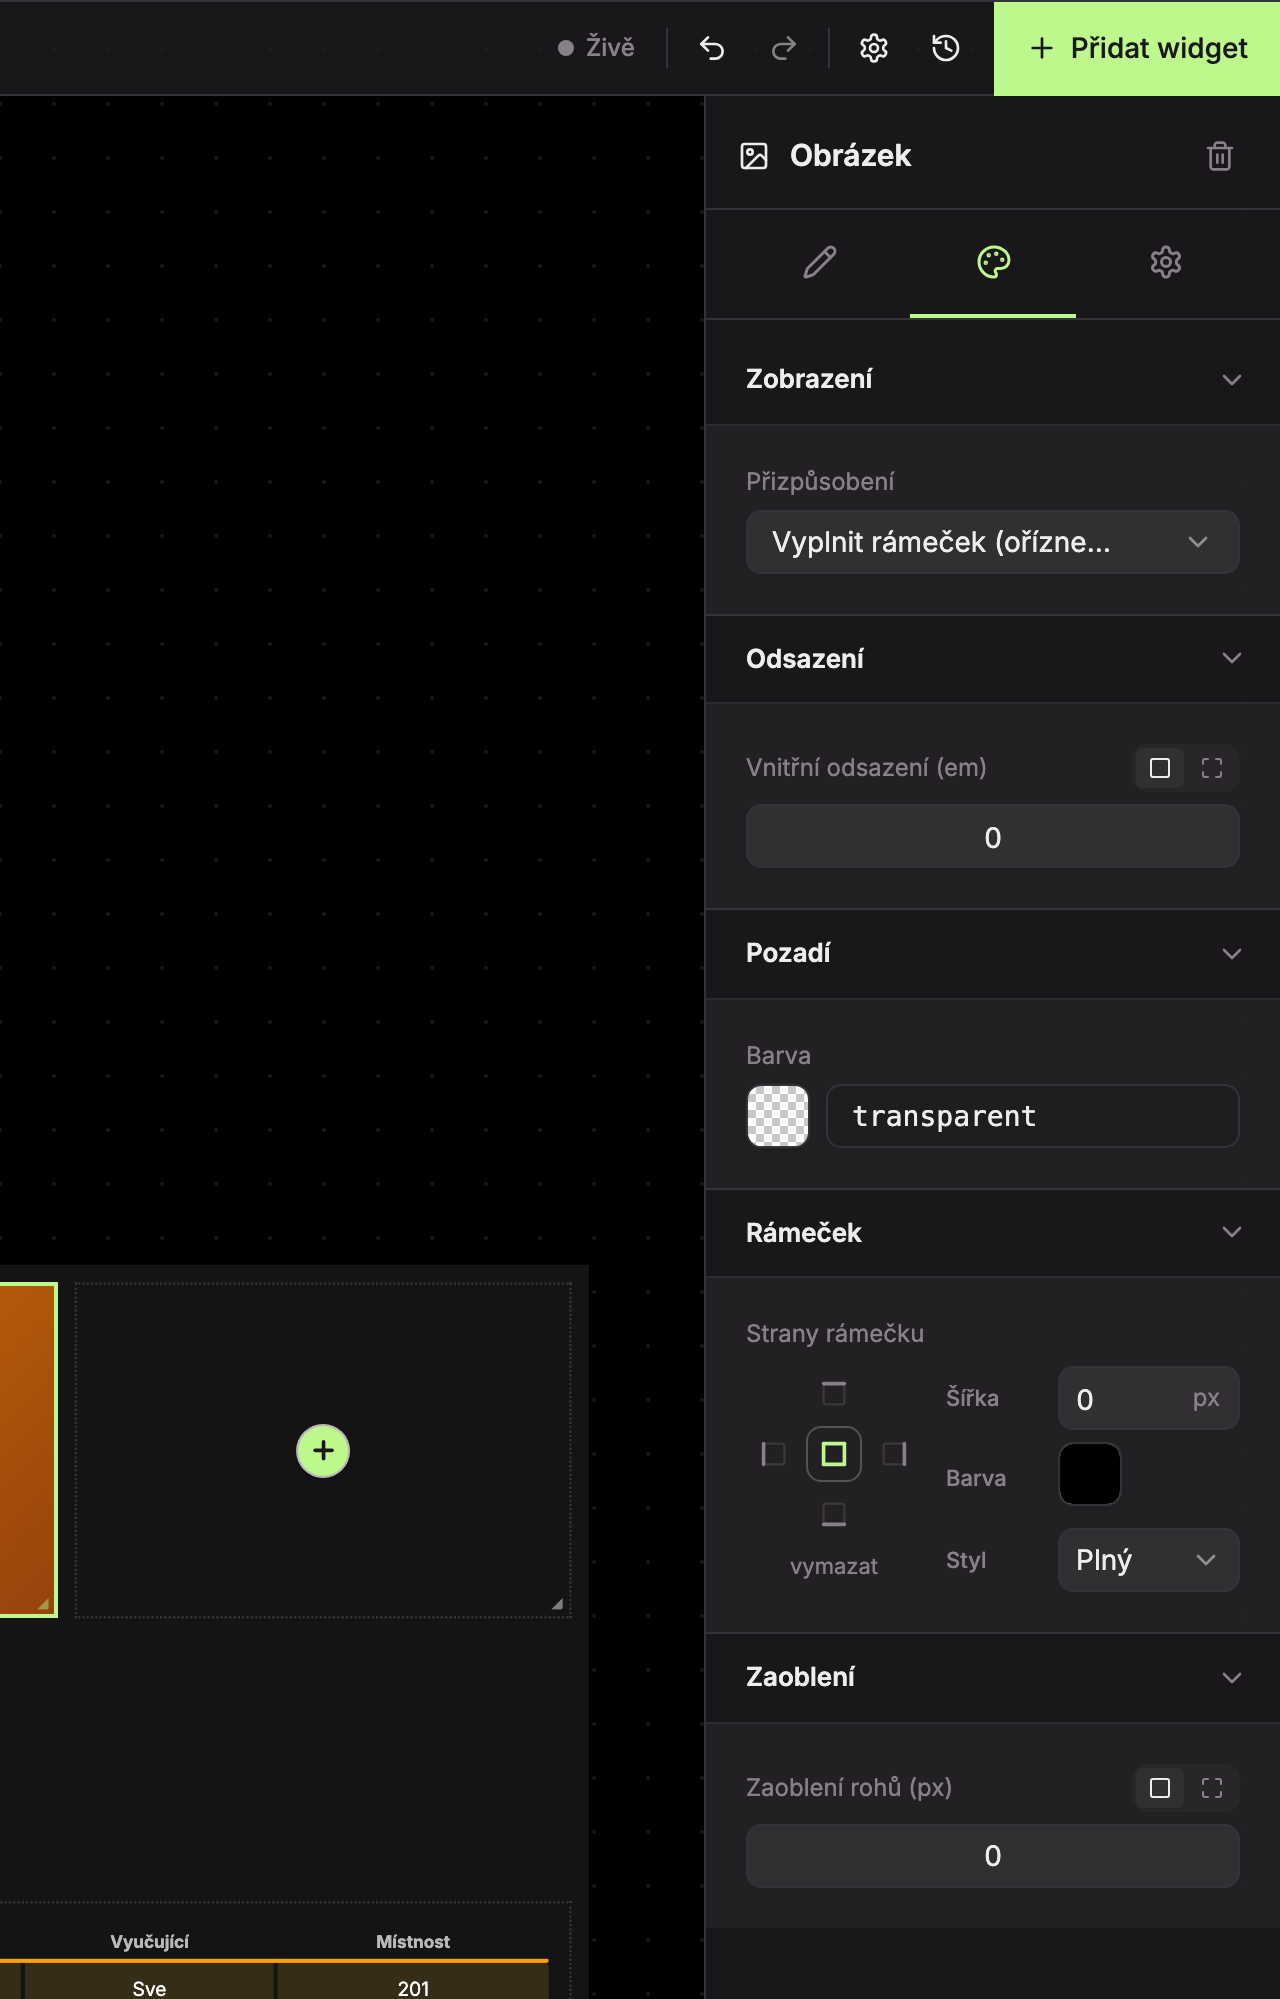
Task: Set uniform radius for Zaoblení rohů
Action: click(x=1160, y=1788)
